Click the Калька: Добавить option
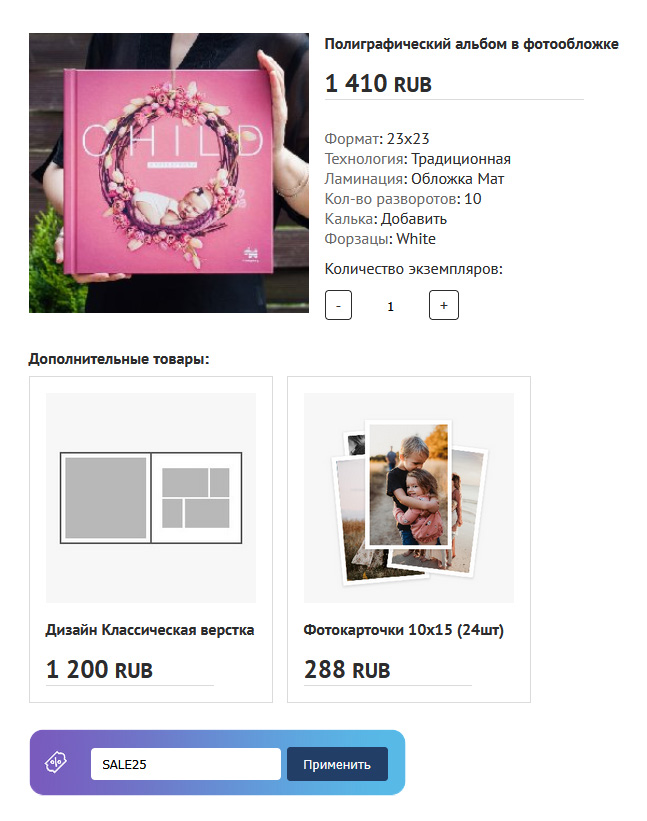 386,219
